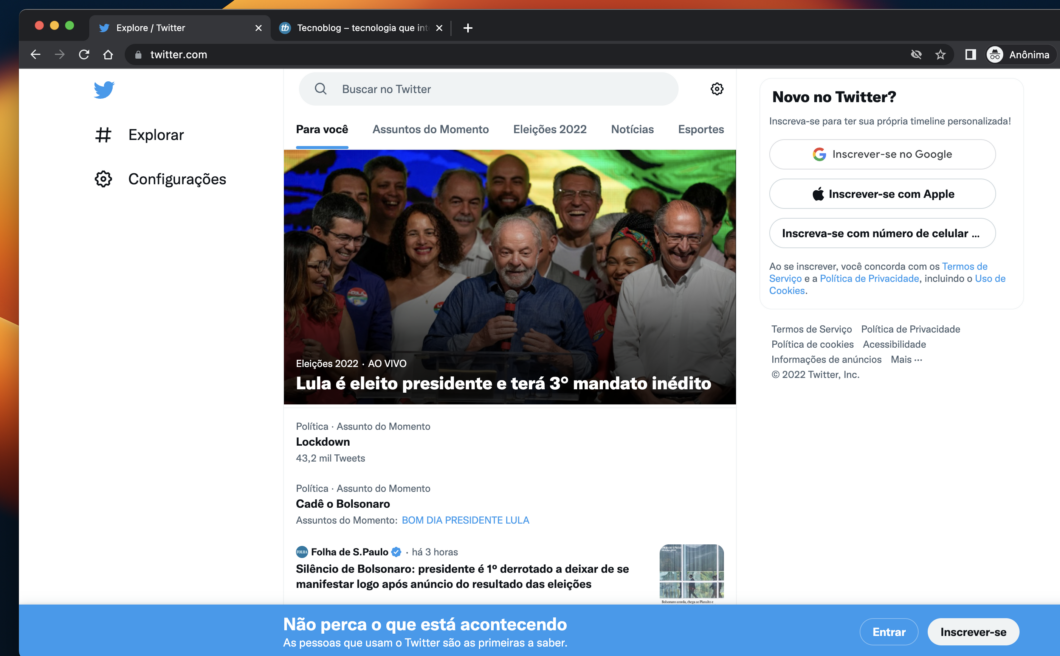The height and width of the screenshot is (656, 1060).
Task: Switch to the Esportes tab
Action: click(x=701, y=129)
